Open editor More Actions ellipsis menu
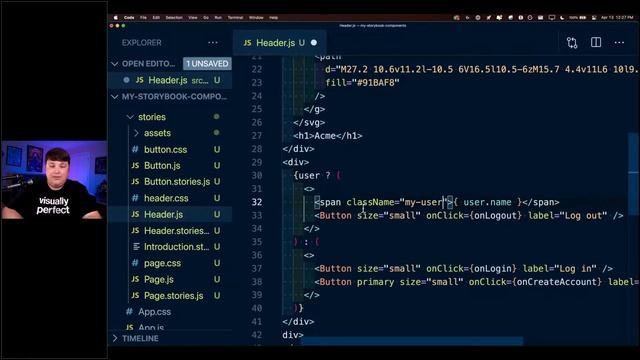Viewport: 640px width, 360px height. 619,42
